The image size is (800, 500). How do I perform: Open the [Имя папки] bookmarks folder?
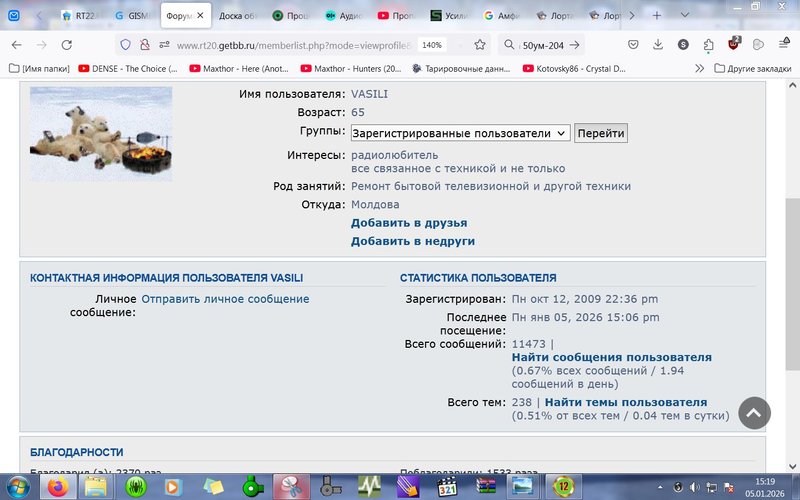(39, 68)
